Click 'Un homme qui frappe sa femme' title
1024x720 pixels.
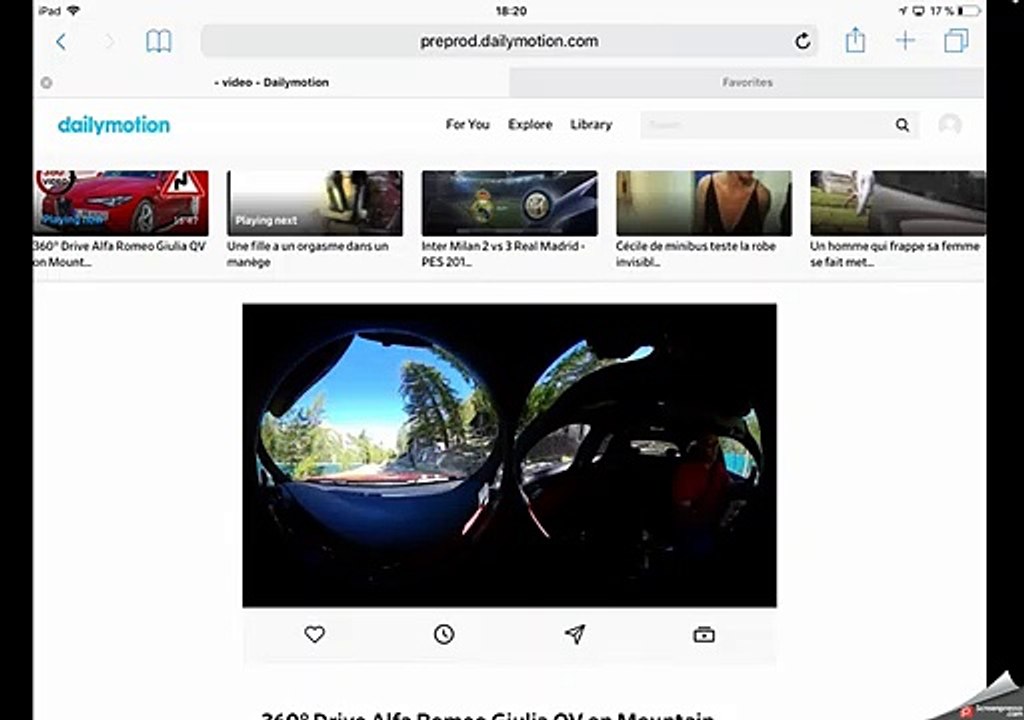895,254
